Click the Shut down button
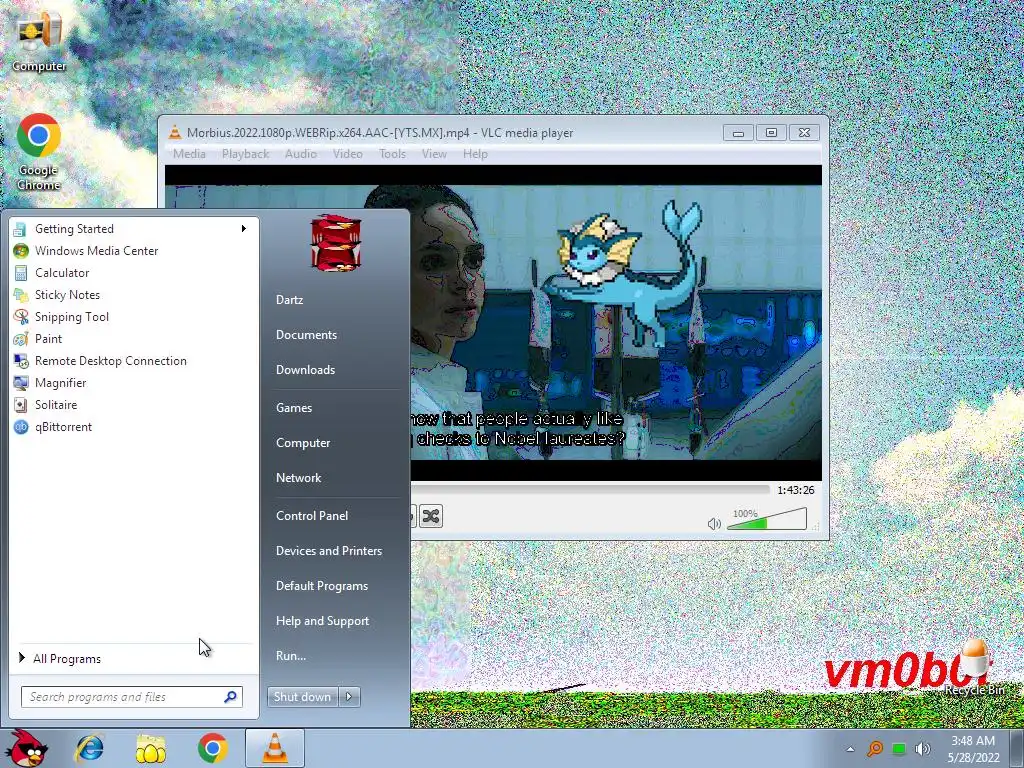Image resolution: width=1024 pixels, height=768 pixels. coord(302,697)
